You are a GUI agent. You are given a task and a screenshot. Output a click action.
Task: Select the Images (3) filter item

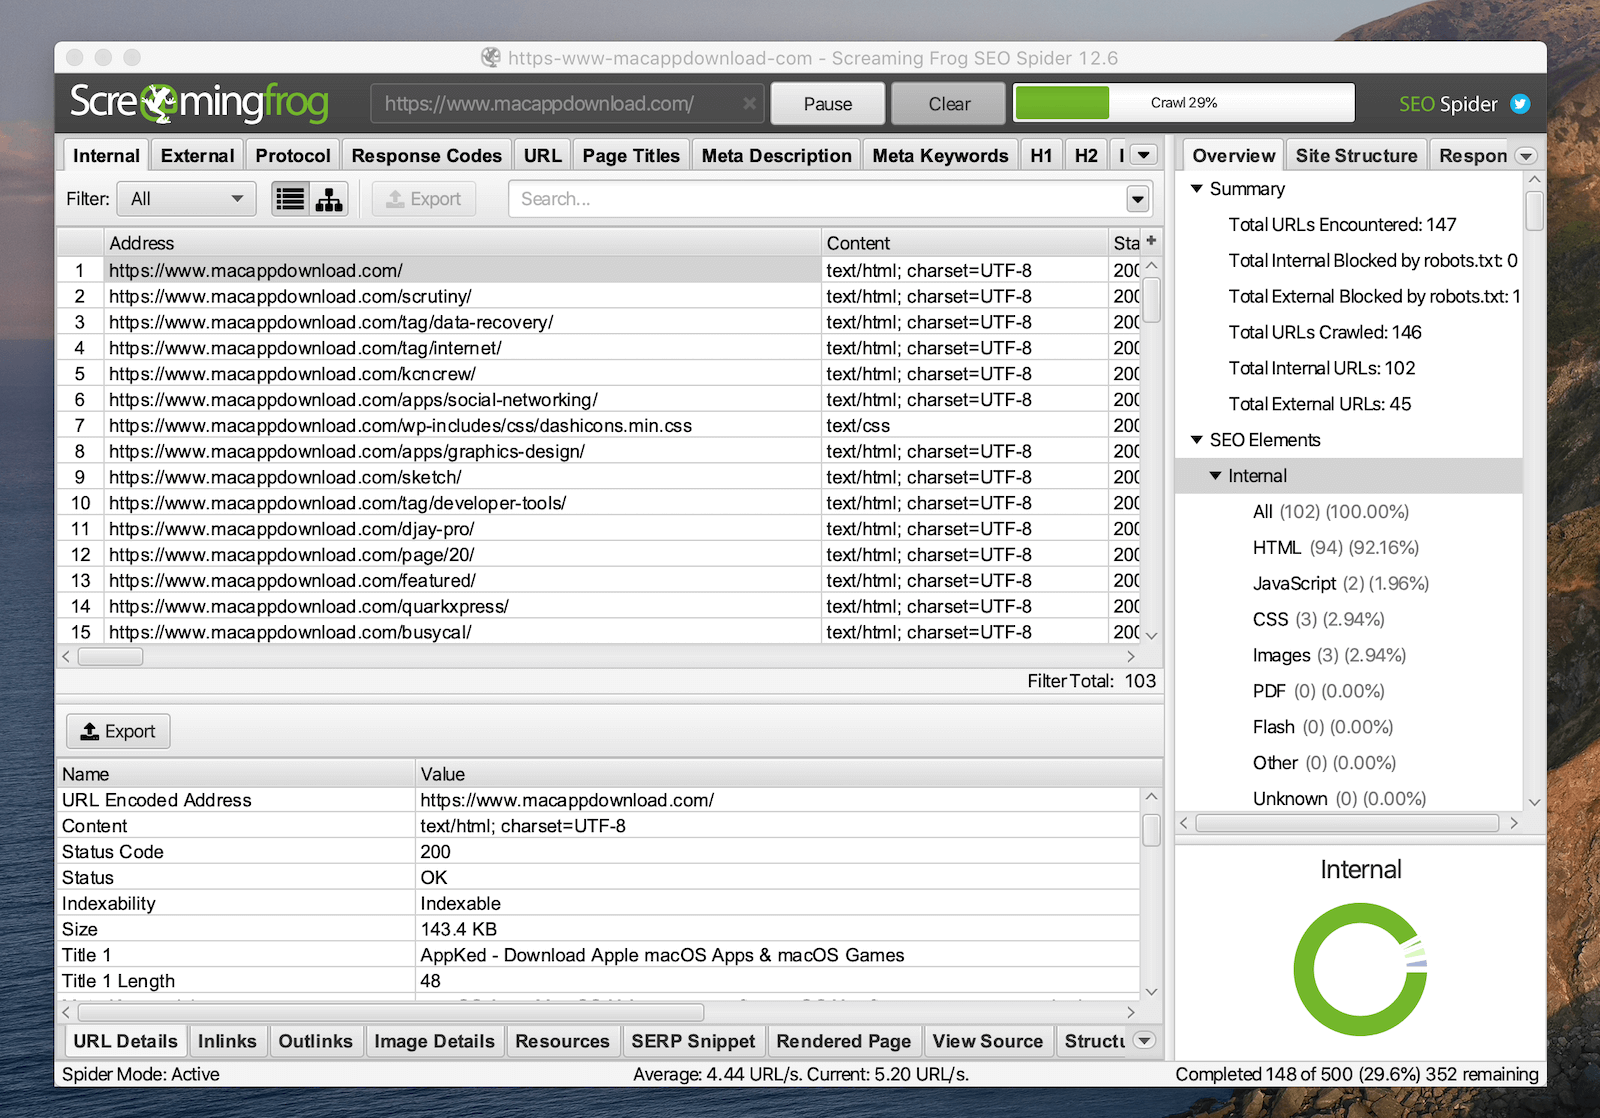tap(1329, 655)
